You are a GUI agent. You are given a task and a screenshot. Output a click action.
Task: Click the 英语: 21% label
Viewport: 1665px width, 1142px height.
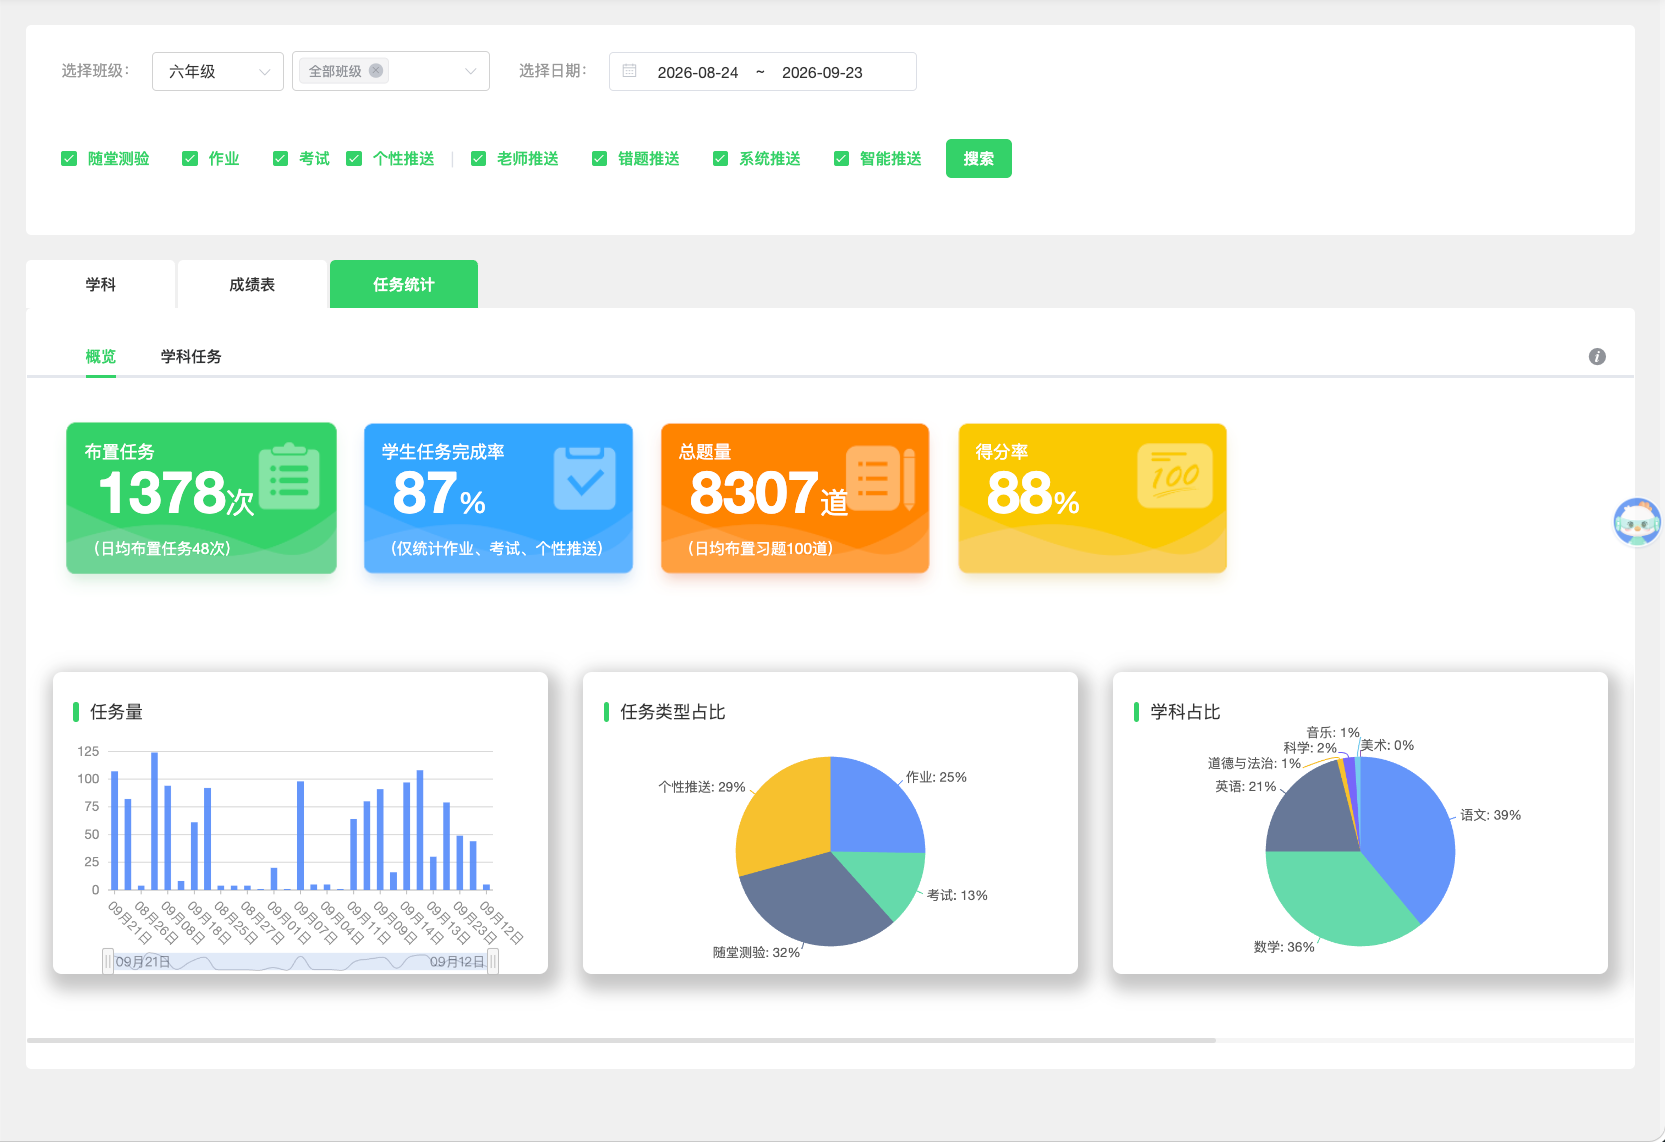(x=1245, y=786)
